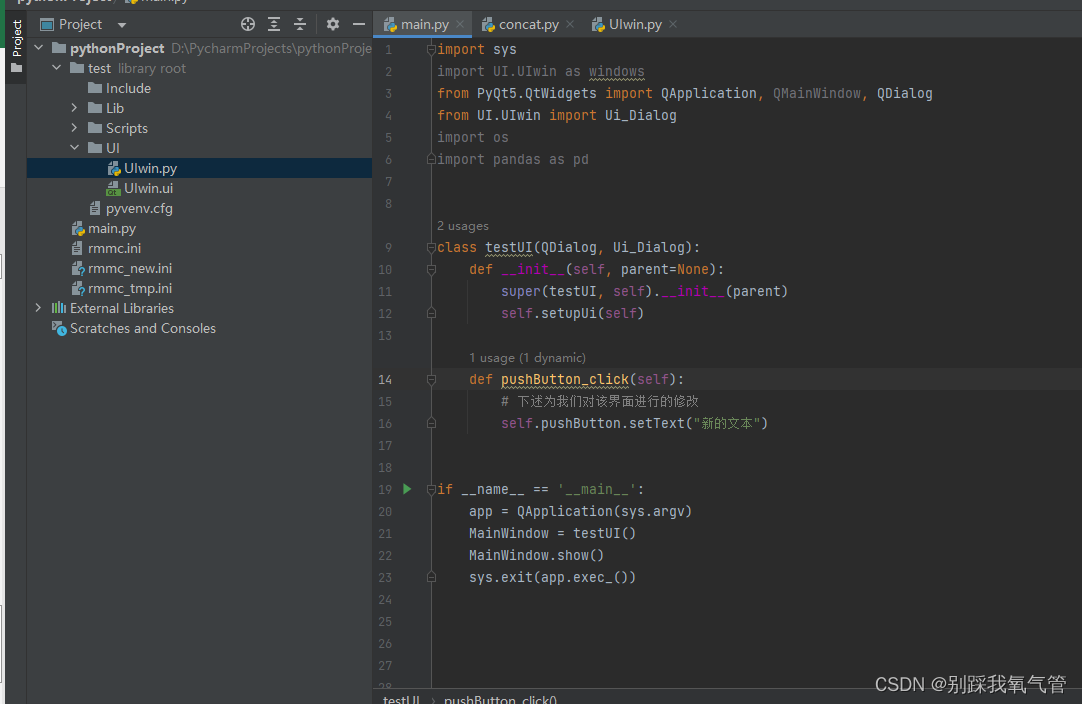This screenshot has width=1082, height=704.
Task: Click the Chinese comment on line 15
Action: [600, 401]
